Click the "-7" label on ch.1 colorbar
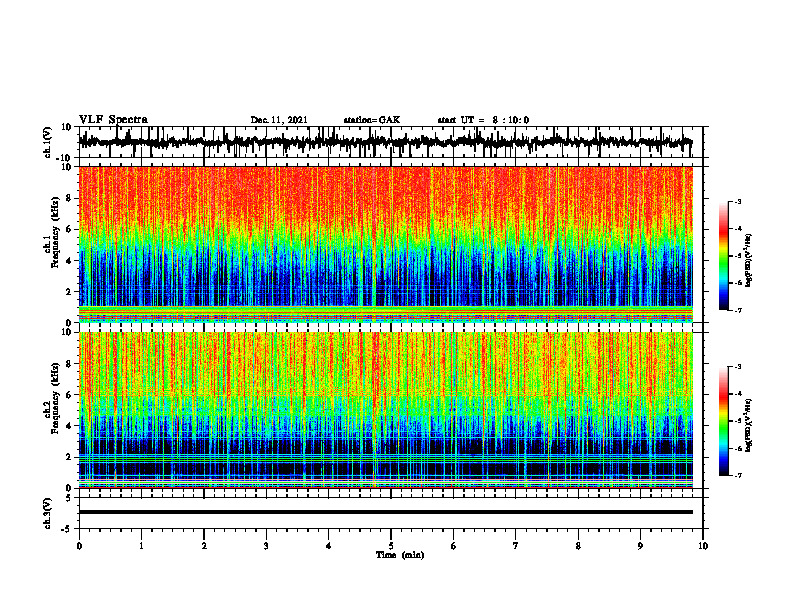Screen dimensions: 792x612 pos(738,310)
